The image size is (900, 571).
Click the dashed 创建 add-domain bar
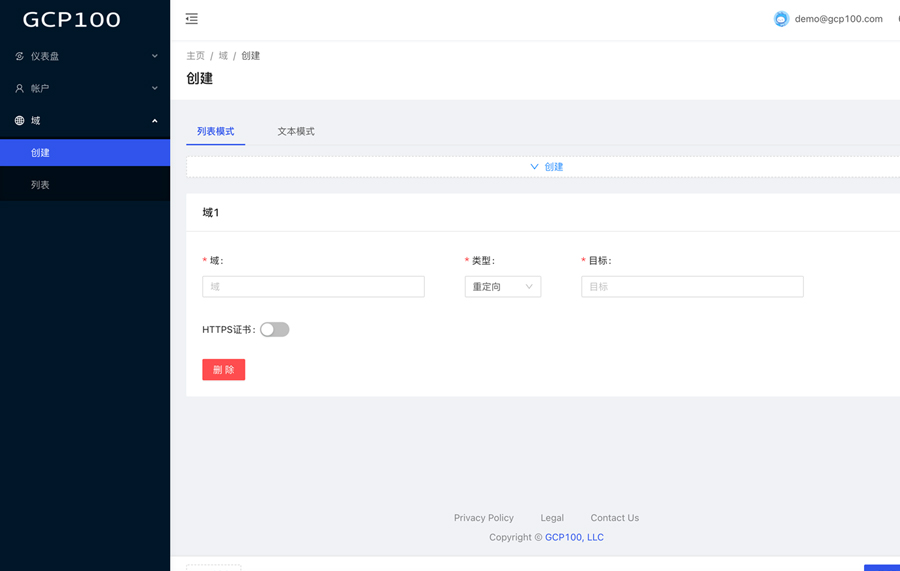pyautogui.click(x=546, y=167)
